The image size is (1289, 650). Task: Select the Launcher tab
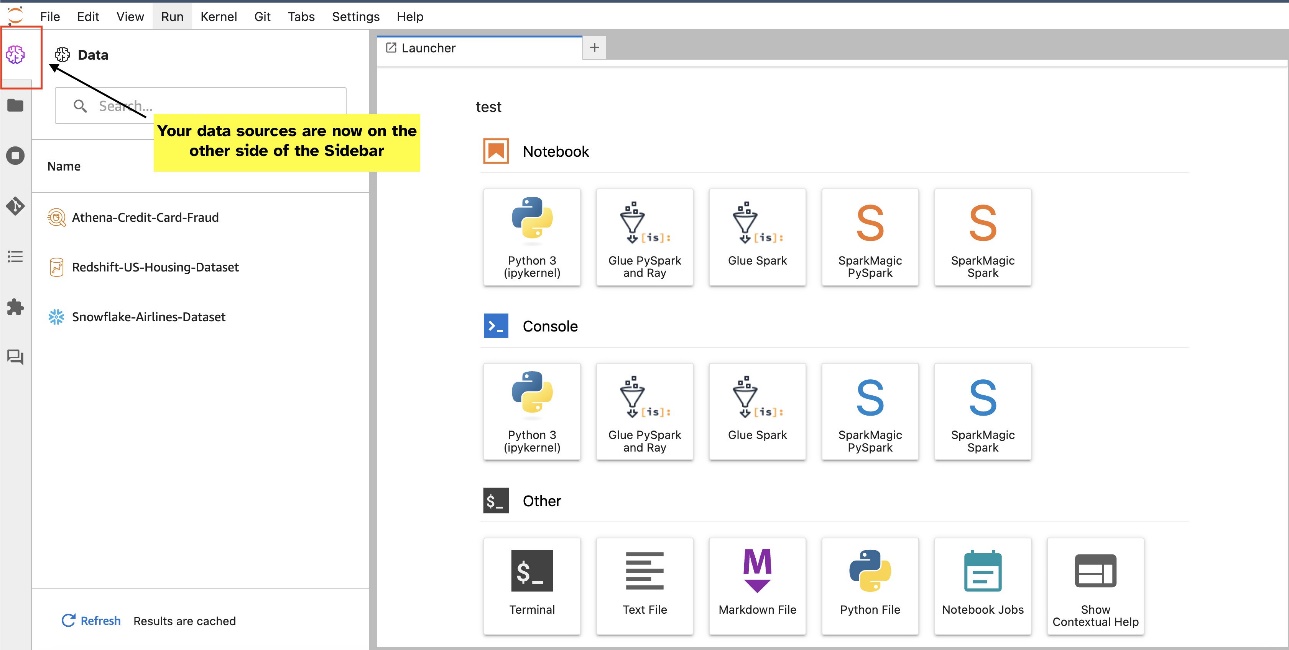(480, 48)
